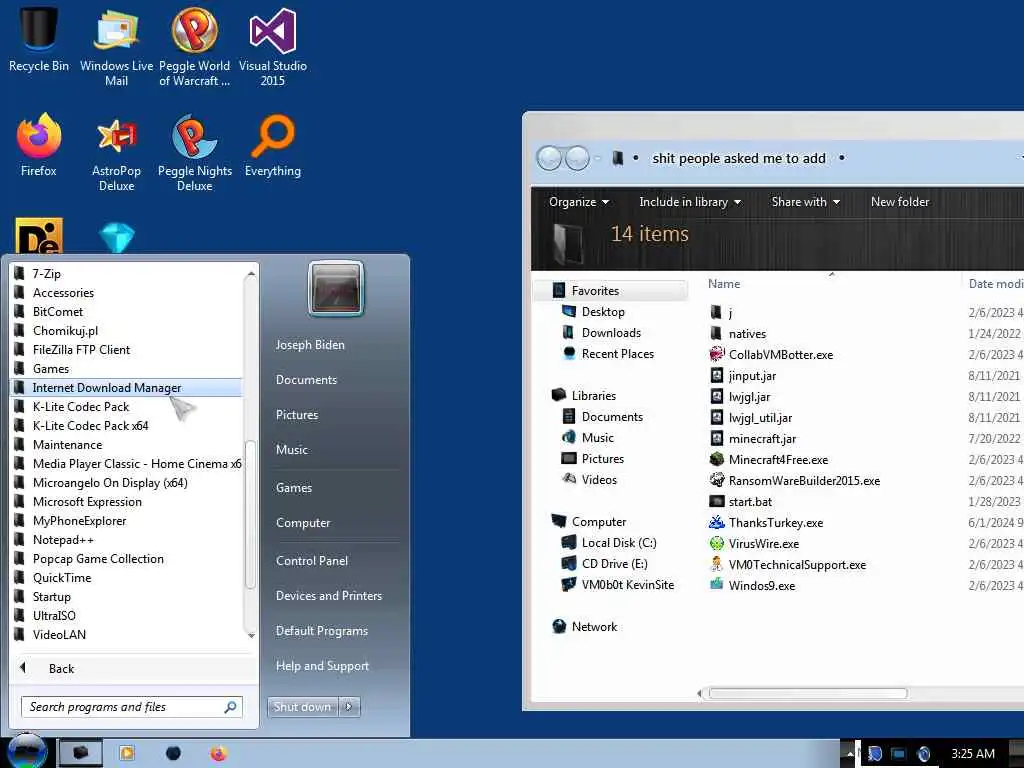Expand the Accessories program folder

127,293
